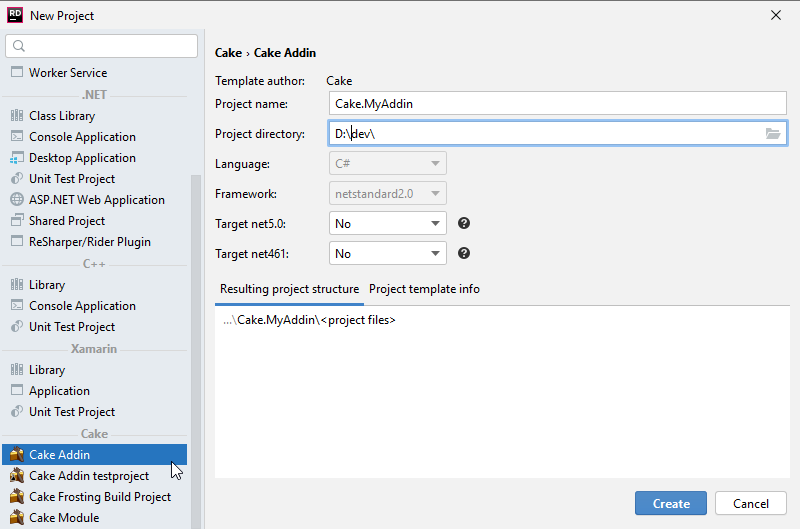This screenshot has width=800, height=529.
Task: Open the Target net461 dropdown
Action: (x=388, y=254)
